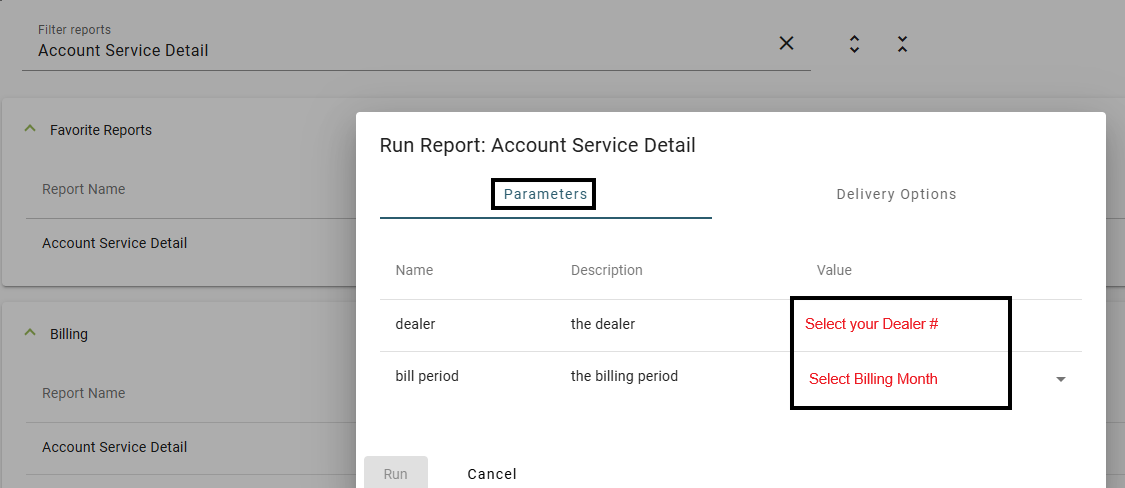Image resolution: width=1125 pixels, height=488 pixels.
Task: Collapse the Billing section chevron
Action: point(29,334)
